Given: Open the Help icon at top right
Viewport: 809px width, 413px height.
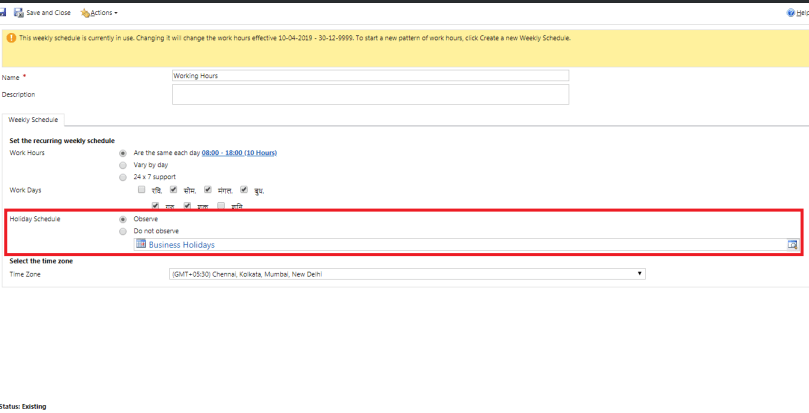Looking at the screenshot, I should tap(791, 12).
